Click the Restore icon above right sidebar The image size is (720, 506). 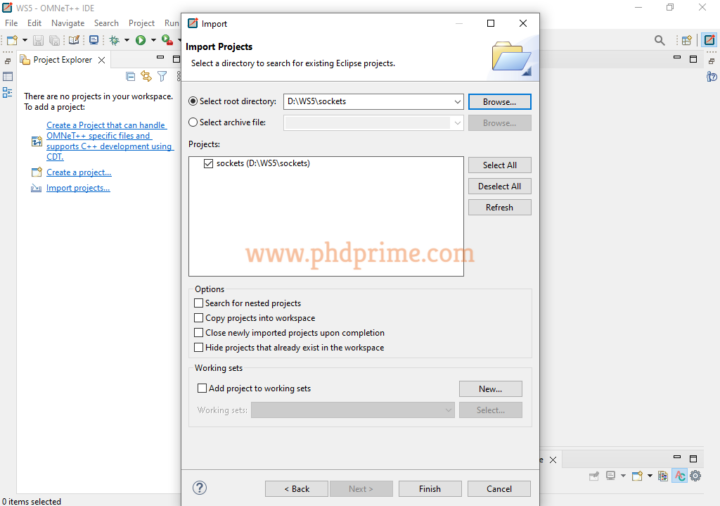pyautogui.click(x=712, y=61)
